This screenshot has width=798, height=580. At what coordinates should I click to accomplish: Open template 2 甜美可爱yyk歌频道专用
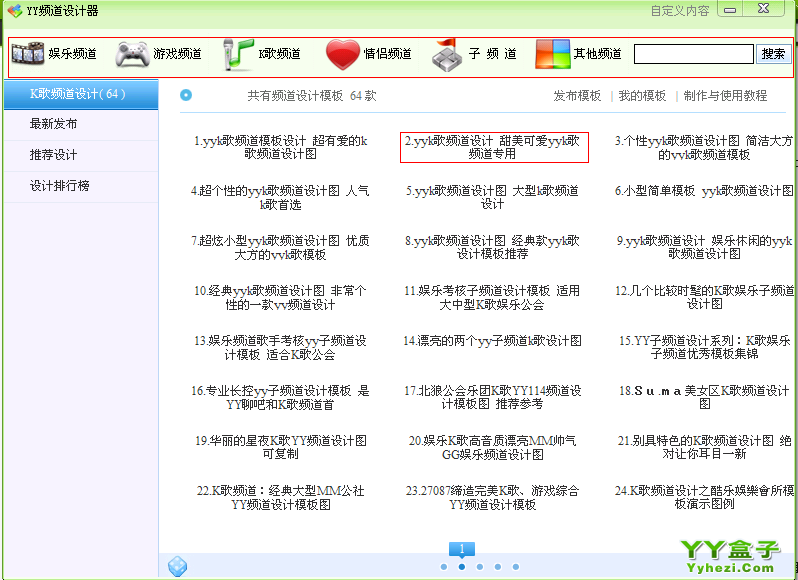pyautogui.click(x=492, y=147)
